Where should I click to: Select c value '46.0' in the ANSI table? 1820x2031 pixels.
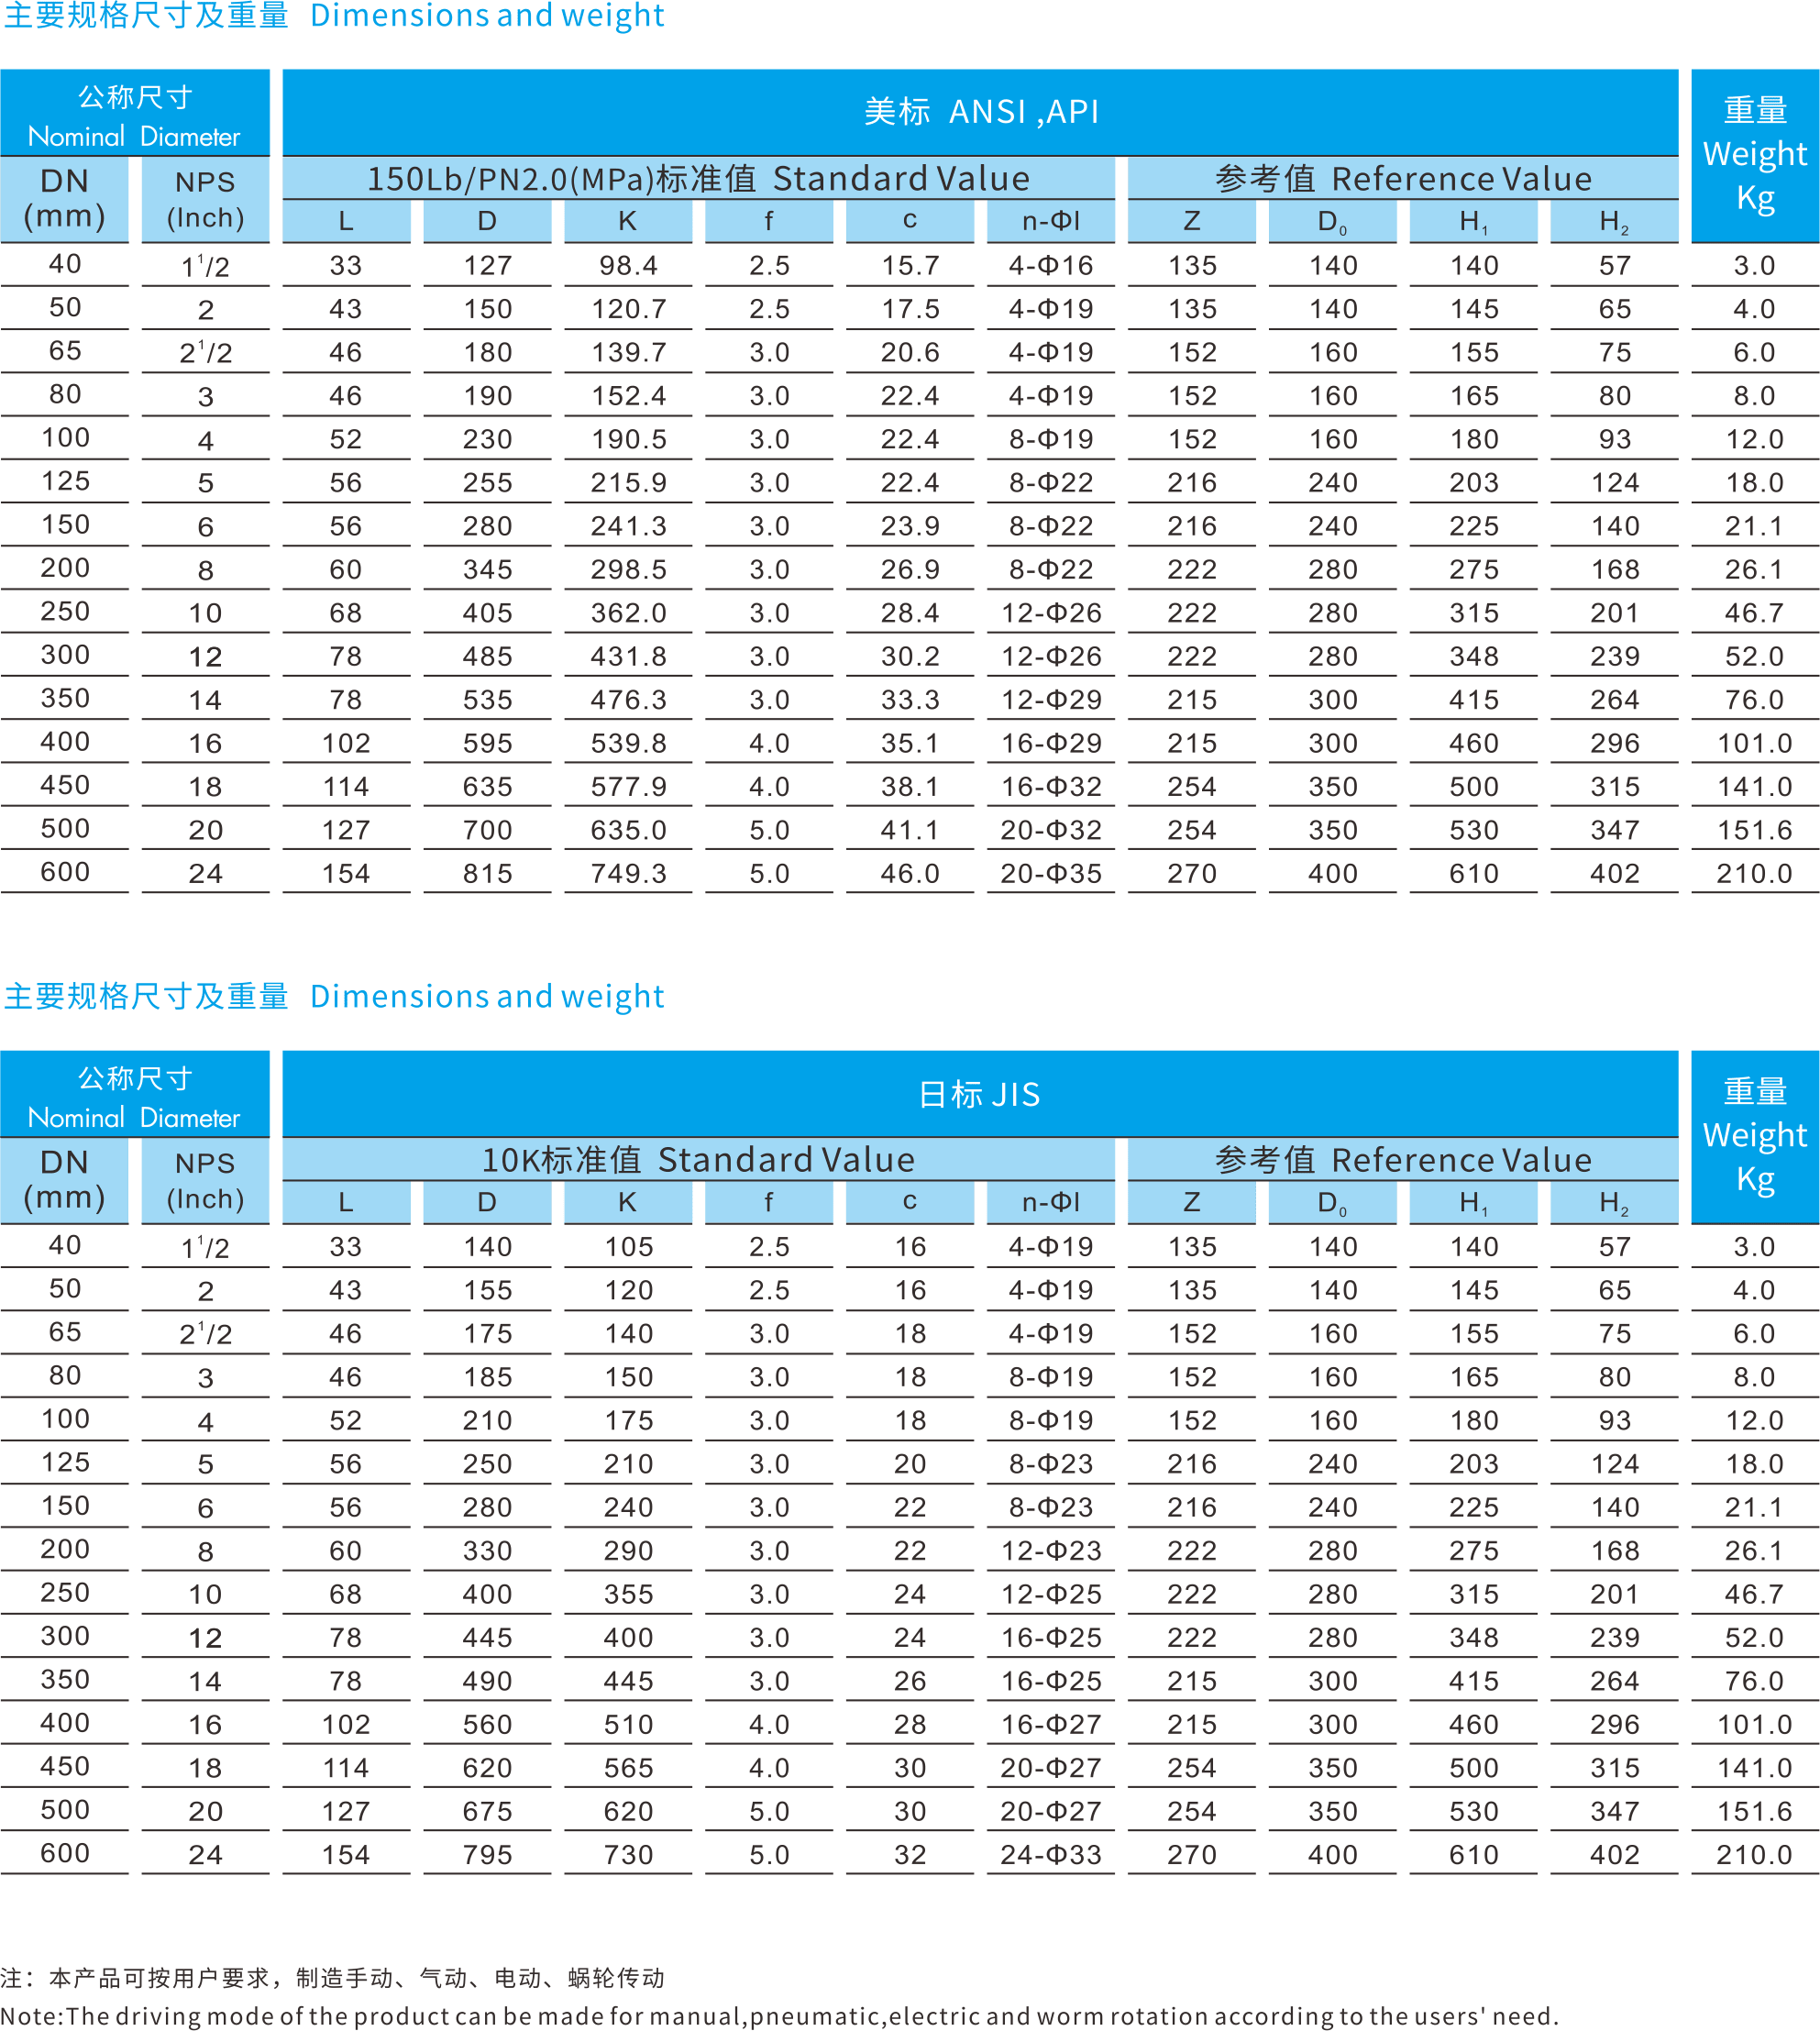910,874
